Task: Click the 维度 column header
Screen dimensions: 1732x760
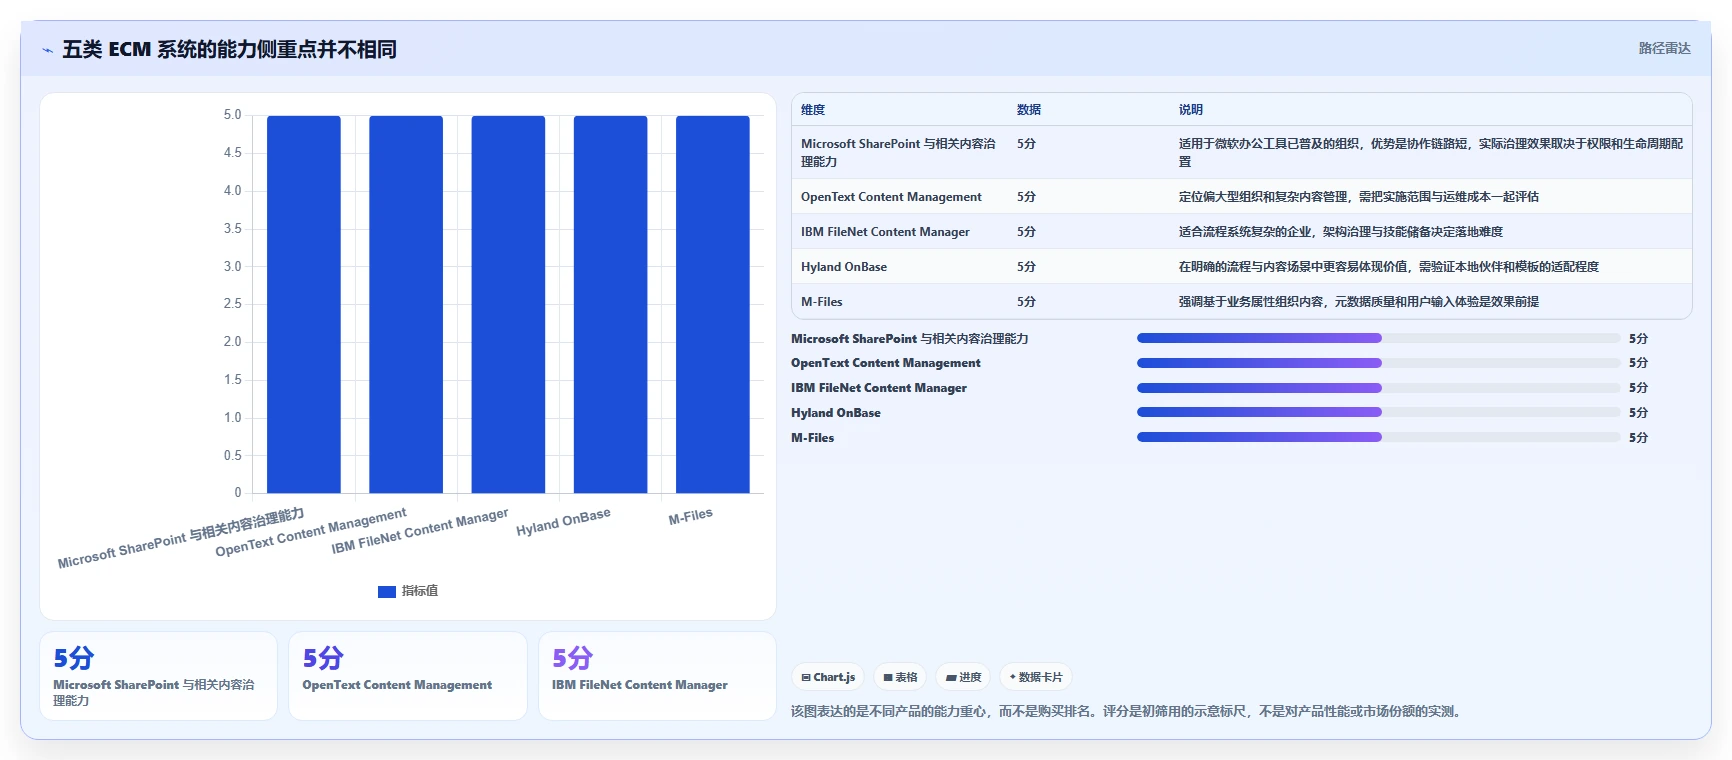Action: (813, 110)
